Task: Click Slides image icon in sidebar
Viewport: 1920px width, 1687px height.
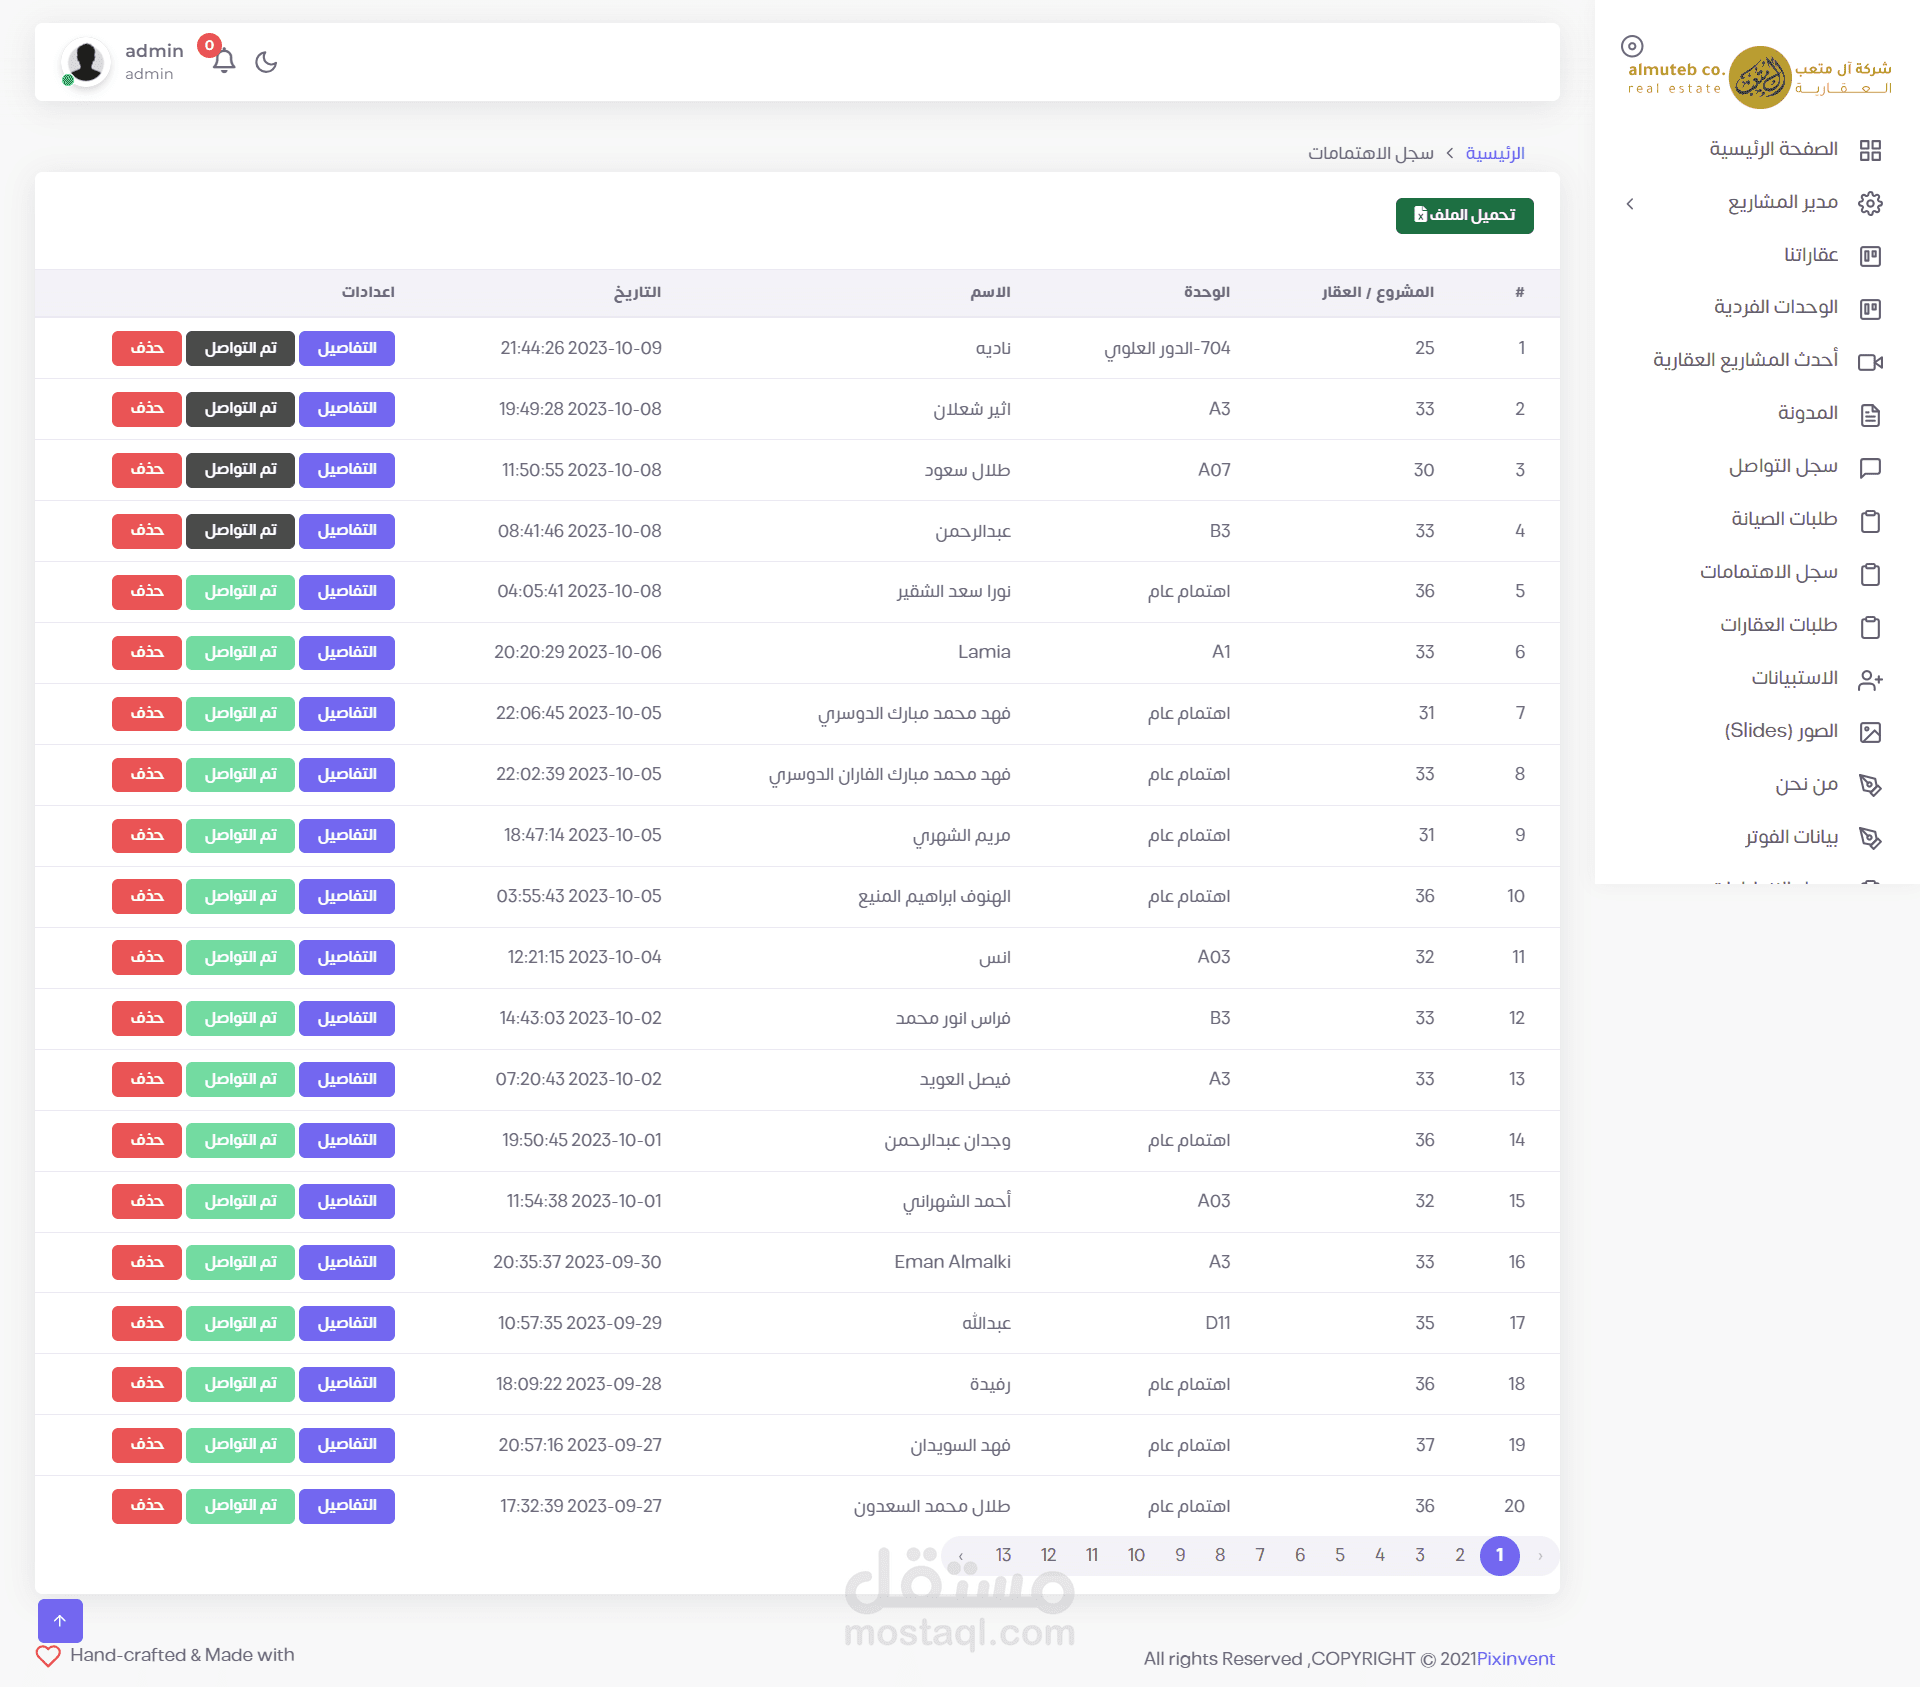Action: (x=1870, y=732)
